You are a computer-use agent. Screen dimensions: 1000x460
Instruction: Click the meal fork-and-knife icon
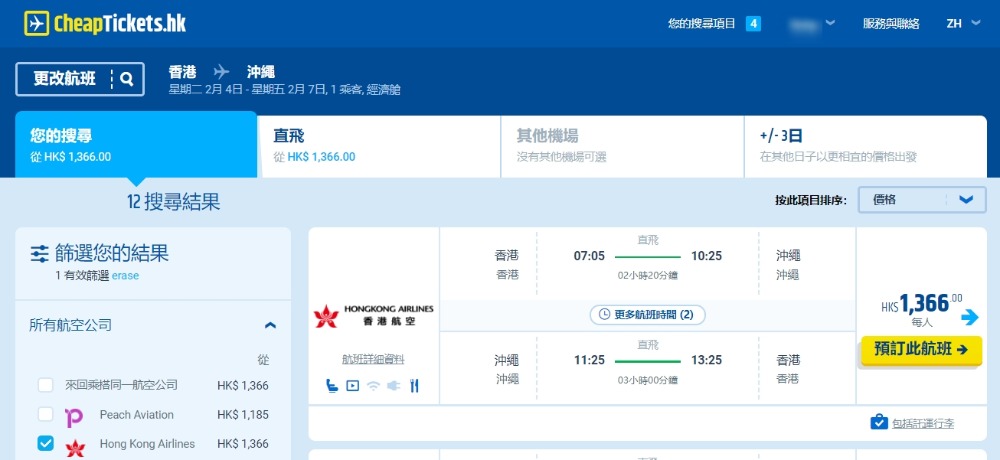click(x=413, y=385)
